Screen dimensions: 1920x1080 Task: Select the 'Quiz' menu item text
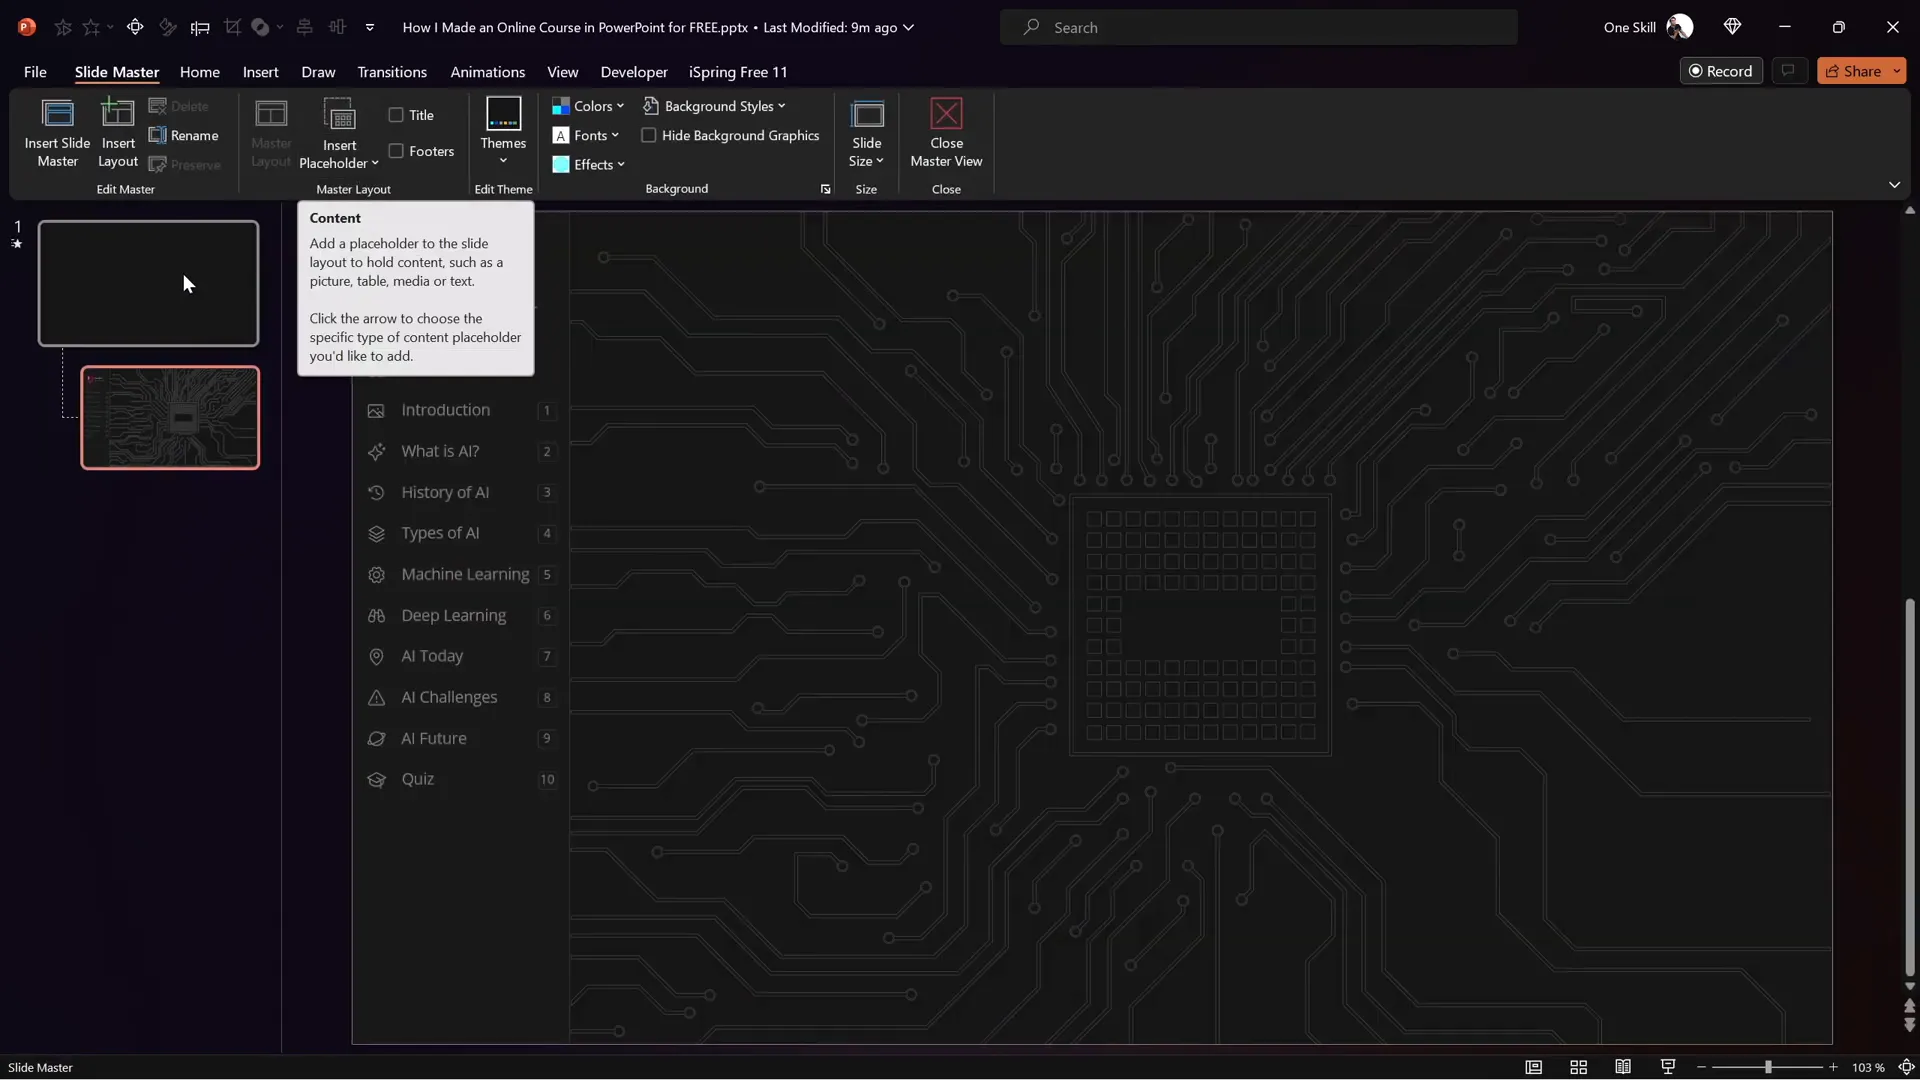coord(417,779)
